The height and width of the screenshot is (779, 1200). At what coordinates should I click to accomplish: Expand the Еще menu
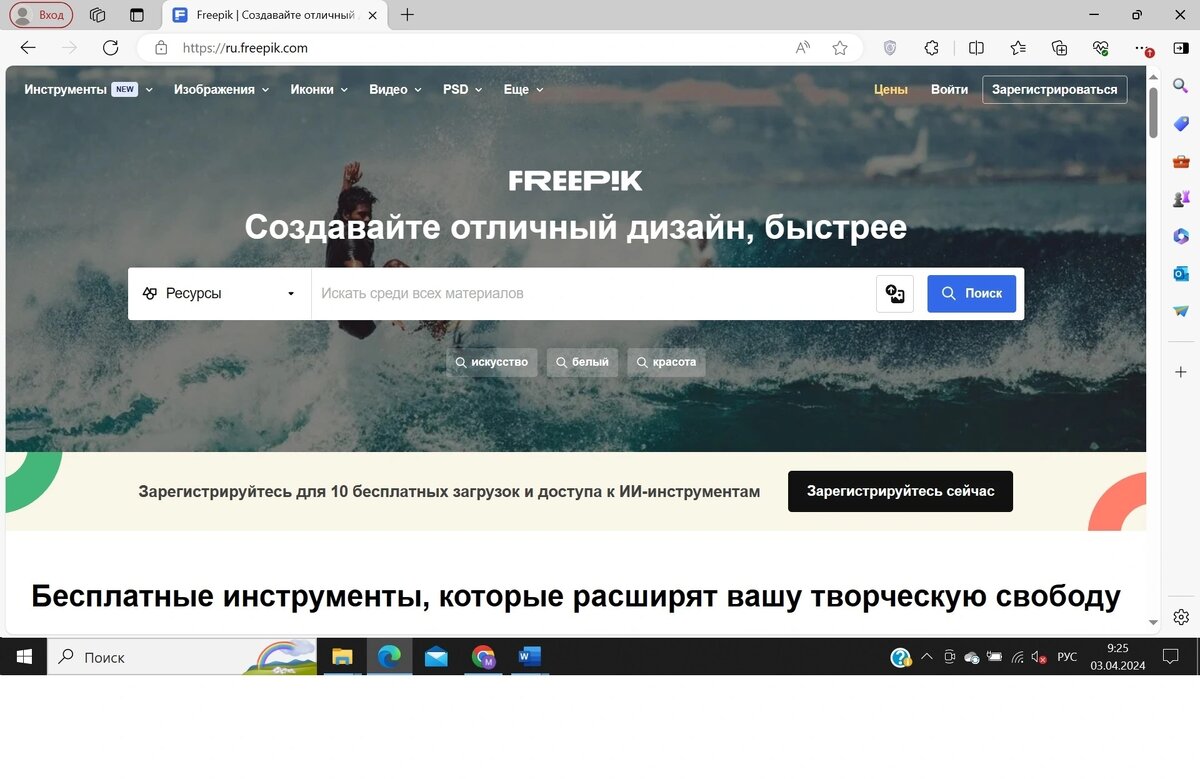(x=523, y=89)
